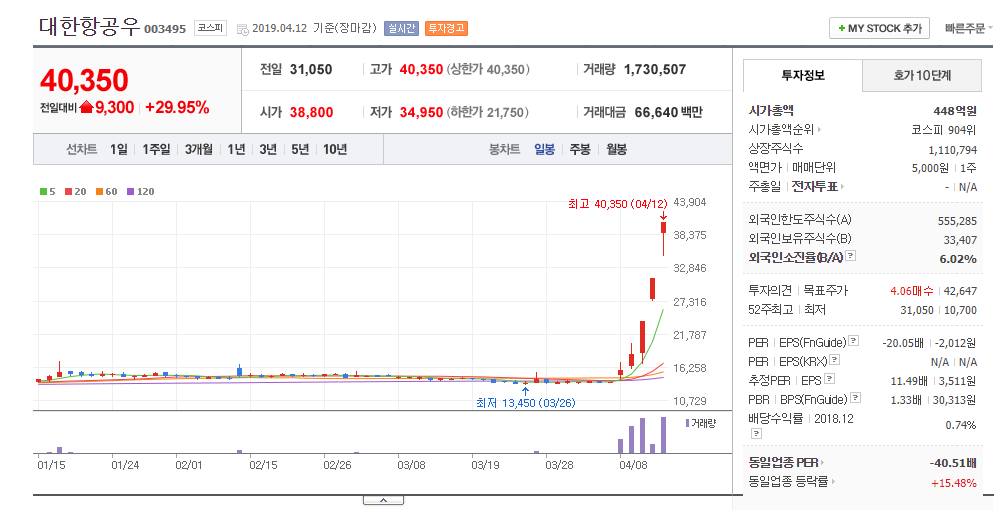
Task: Open help icon next to PBR BPS(FnGuide)
Action: click(x=856, y=398)
